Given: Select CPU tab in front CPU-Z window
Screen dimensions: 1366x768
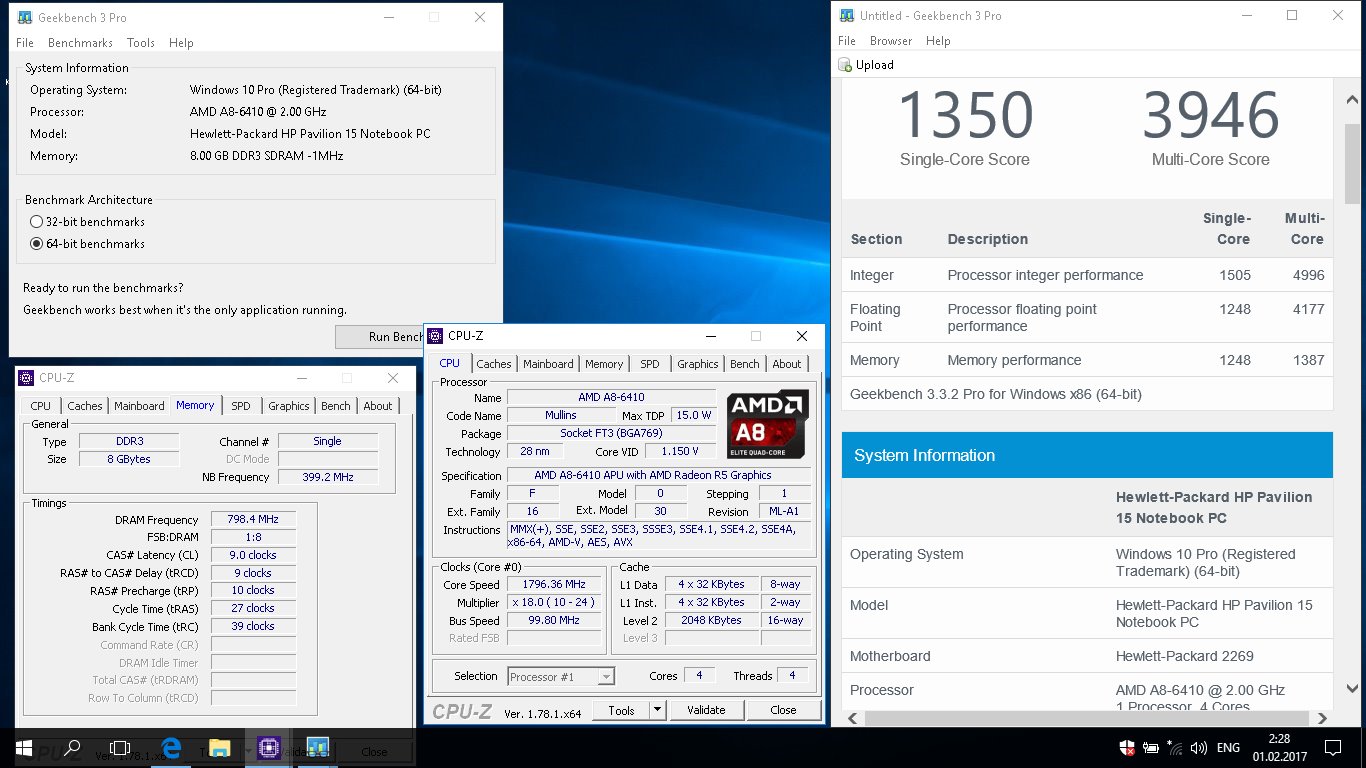Looking at the screenshot, I should (x=450, y=363).
